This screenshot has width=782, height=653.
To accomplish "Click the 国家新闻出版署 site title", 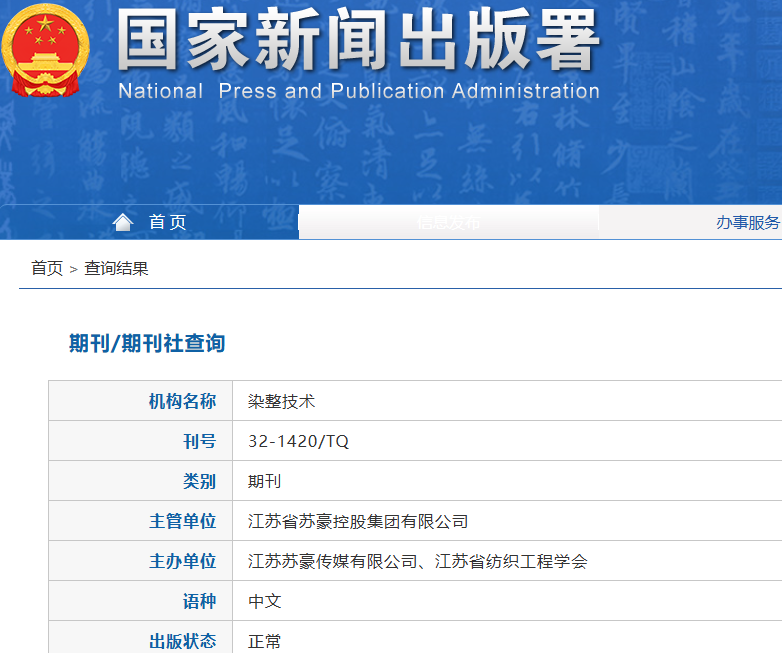I will [x=358, y=40].
